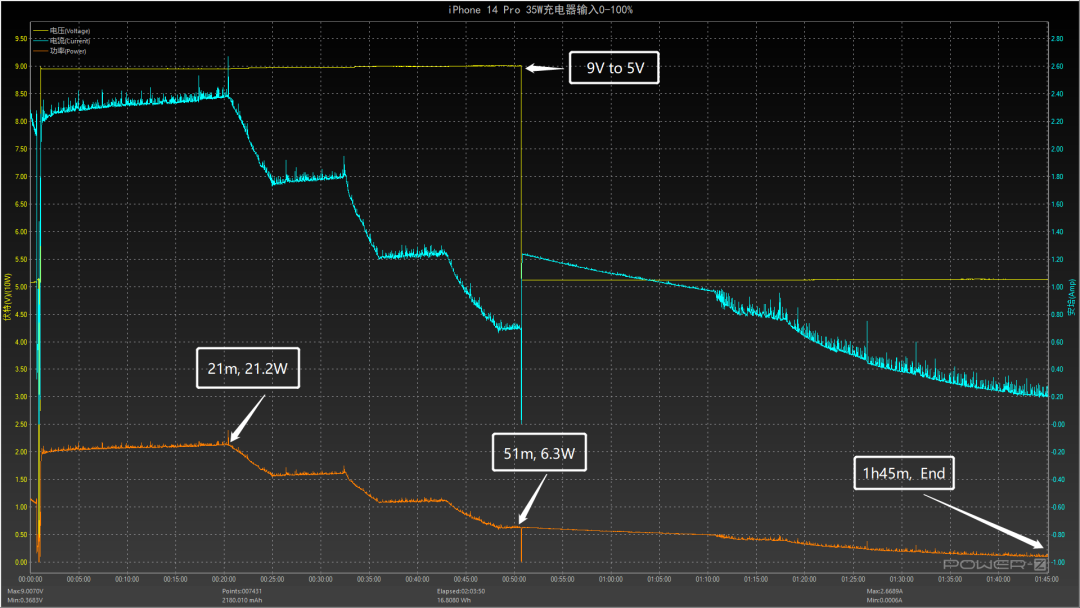Click the 00:05:00 time axis label
This screenshot has height=608, width=1080.
click(79, 580)
